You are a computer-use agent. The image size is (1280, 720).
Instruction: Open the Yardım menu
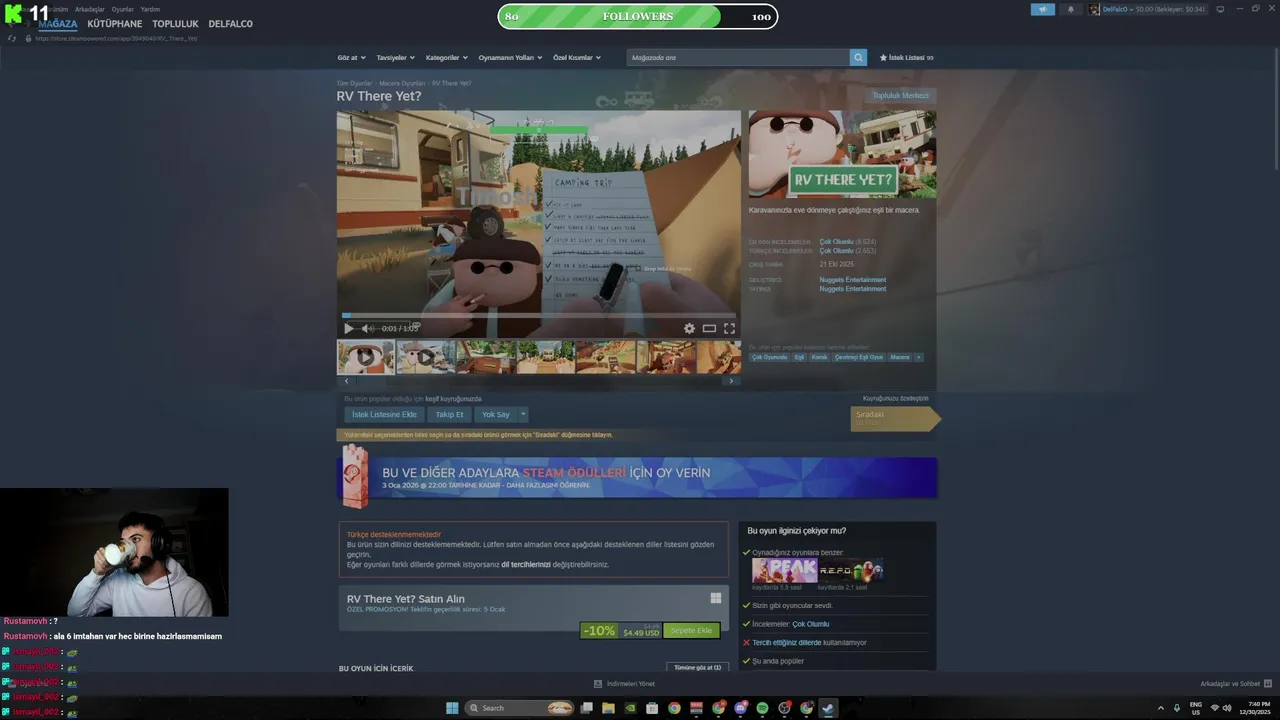point(150,9)
